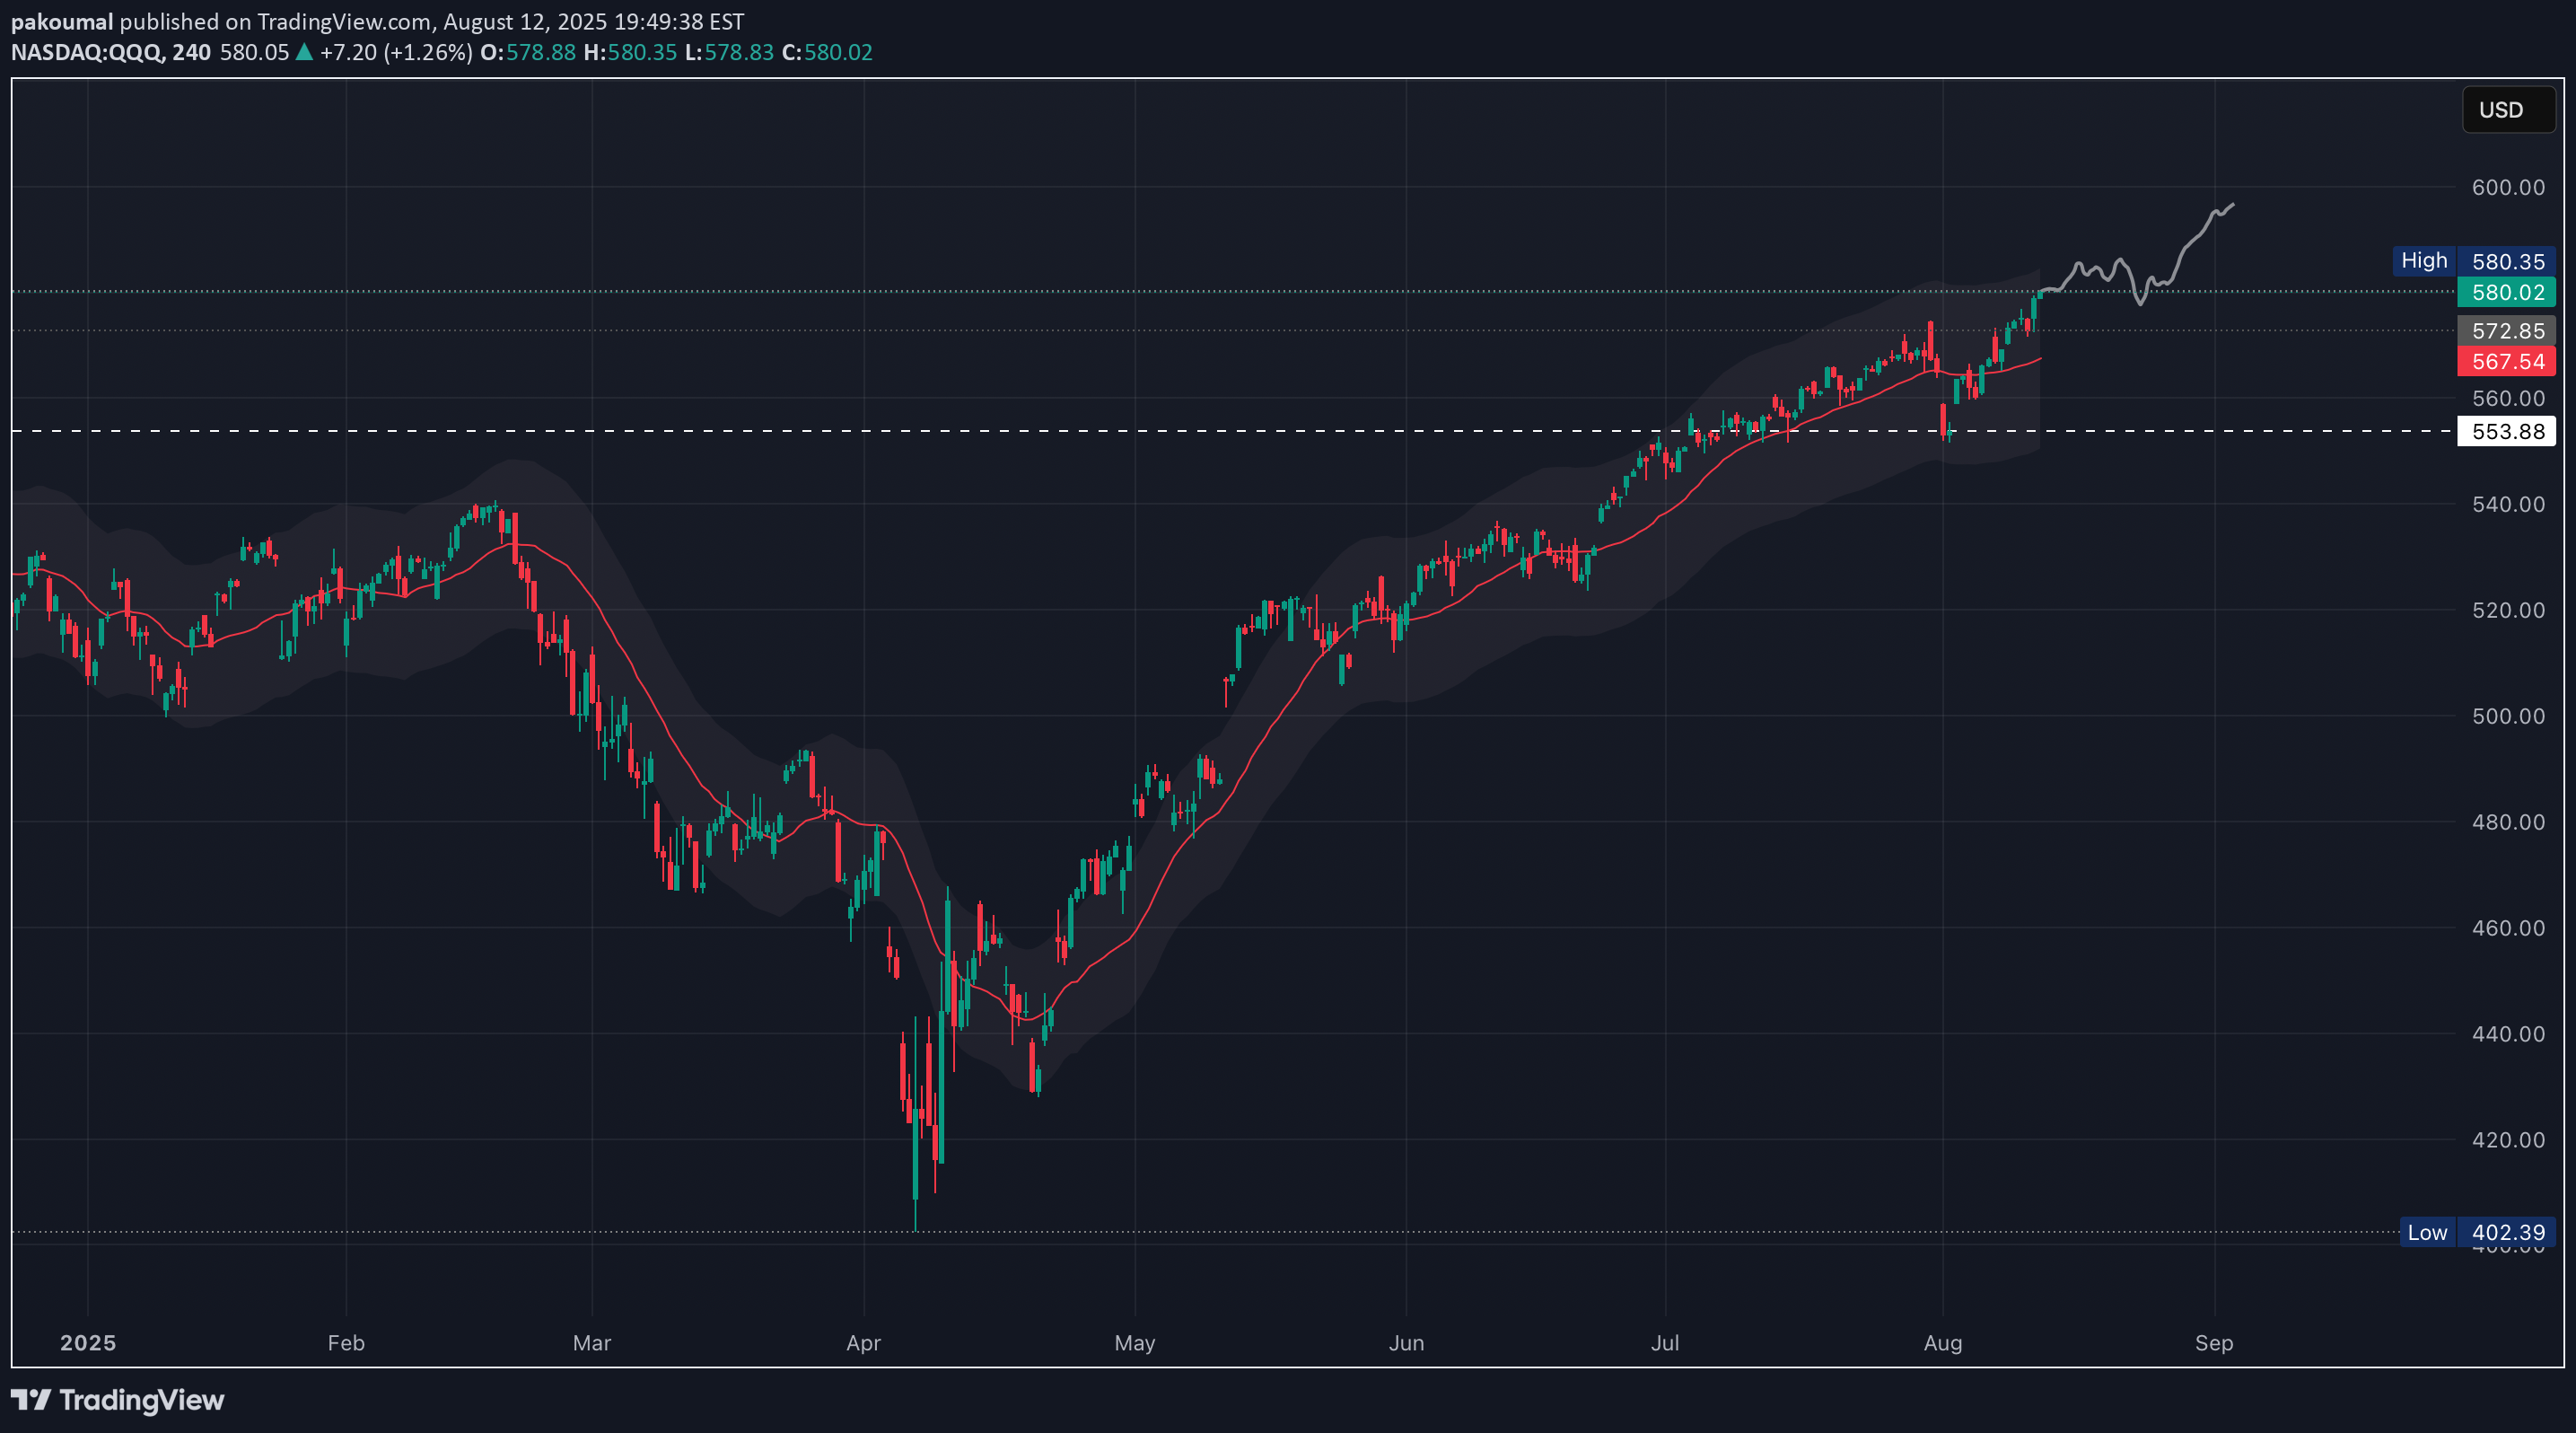Click the C:580.02 close value in header
Viewport: 2576px width, 1433px height.
click(827, 52)
